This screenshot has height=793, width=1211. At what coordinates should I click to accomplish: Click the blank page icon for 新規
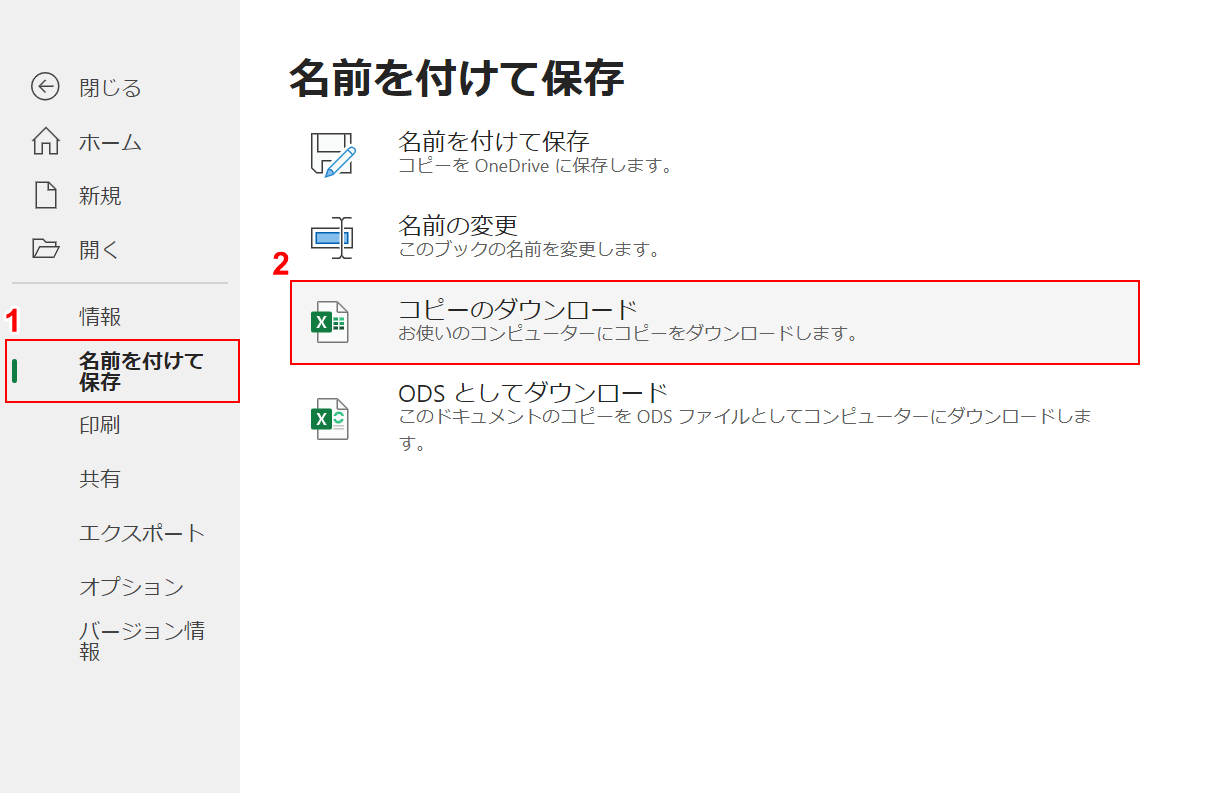pos(45,196)
